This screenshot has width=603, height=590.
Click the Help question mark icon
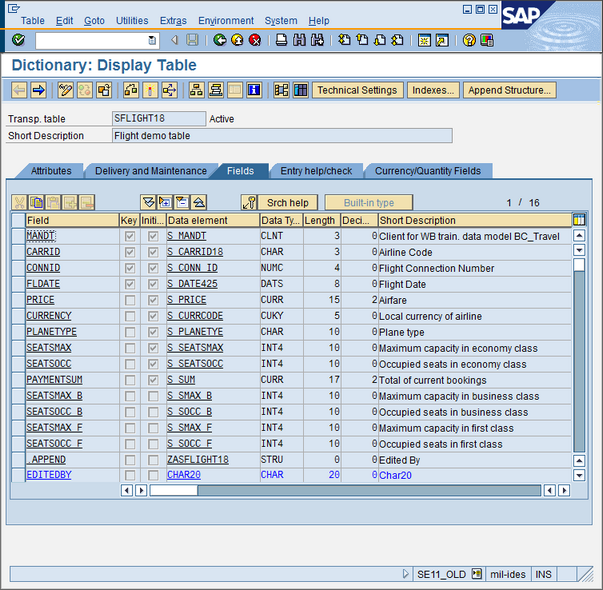point(469,40)
